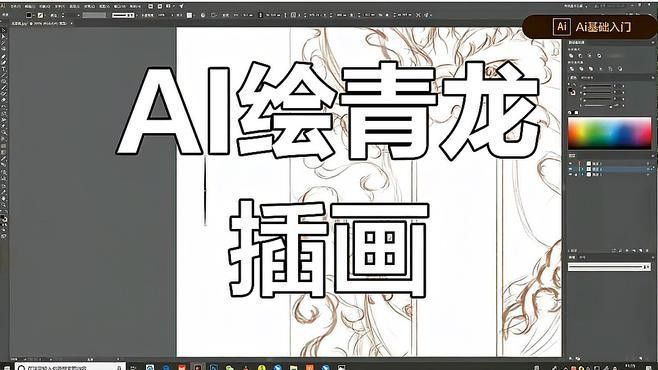The image size is (658, 370).
Task: Open the Type menu in the menu bar
Action: (x=59, y=7)
